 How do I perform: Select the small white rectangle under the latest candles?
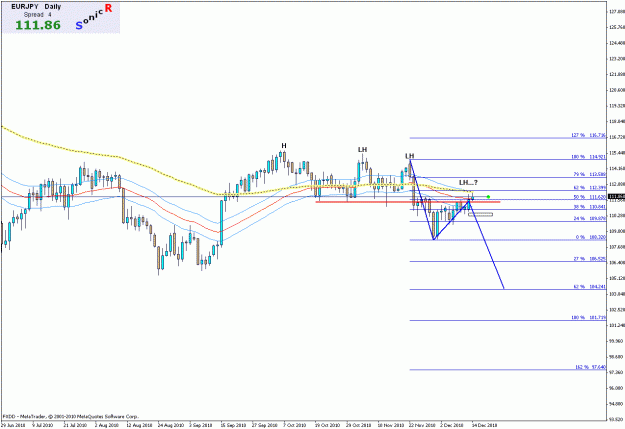click(x=480, y=214)
